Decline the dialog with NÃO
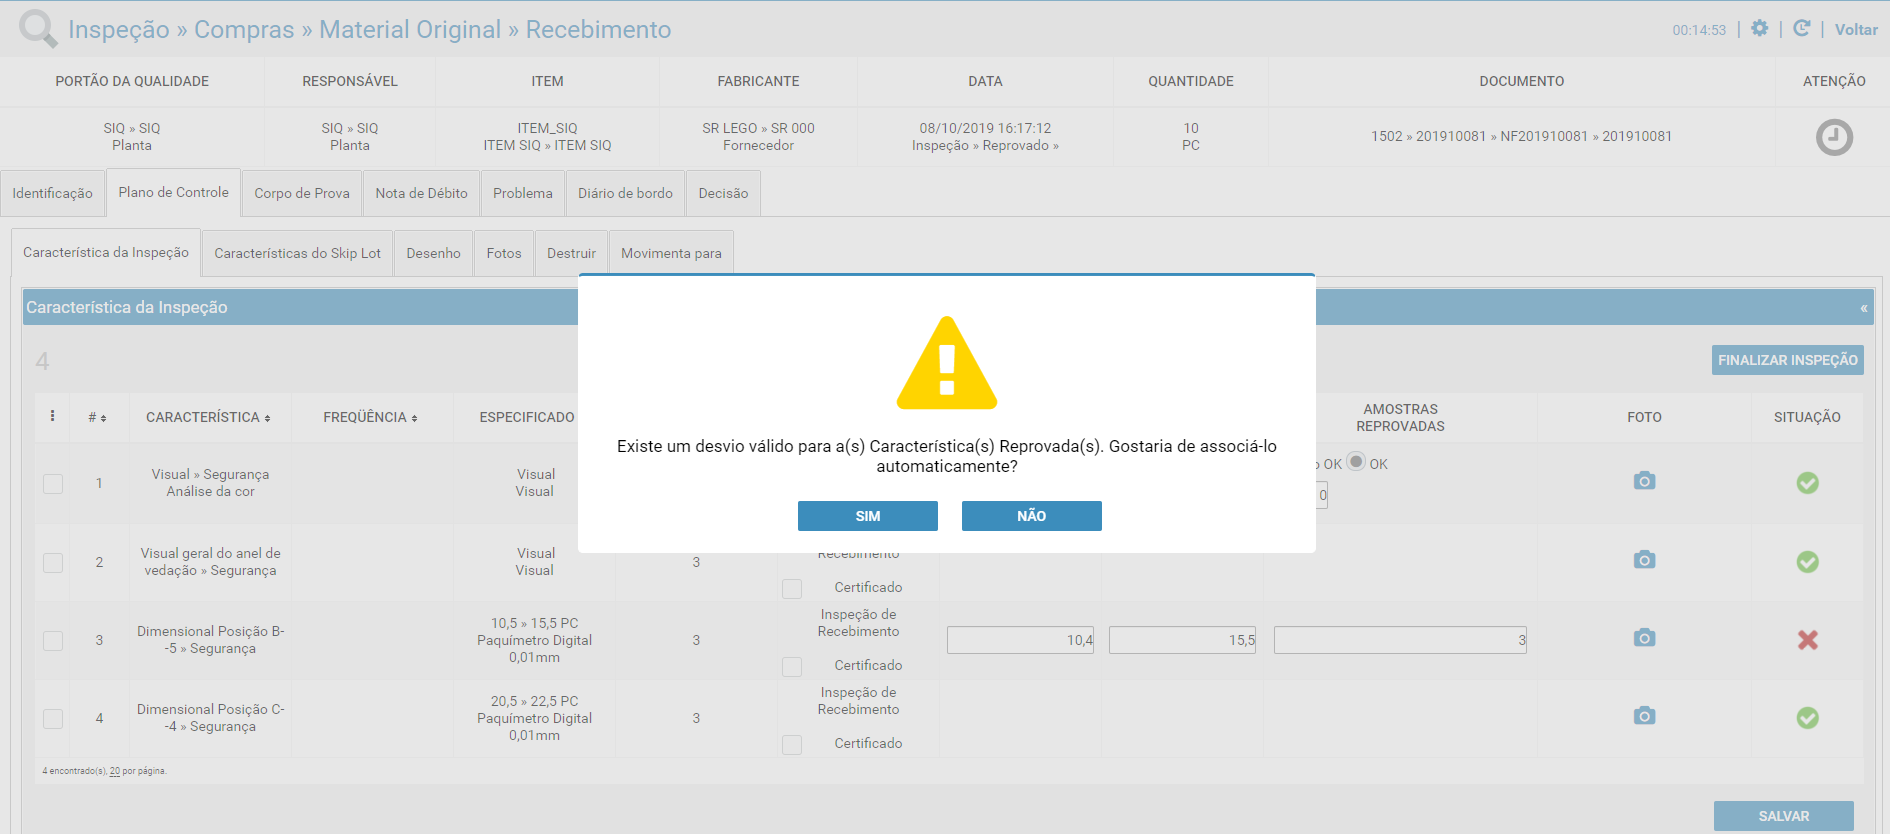Image resolution: width=1890 pixels, height=834 pixels. (x=1032, y=516)
